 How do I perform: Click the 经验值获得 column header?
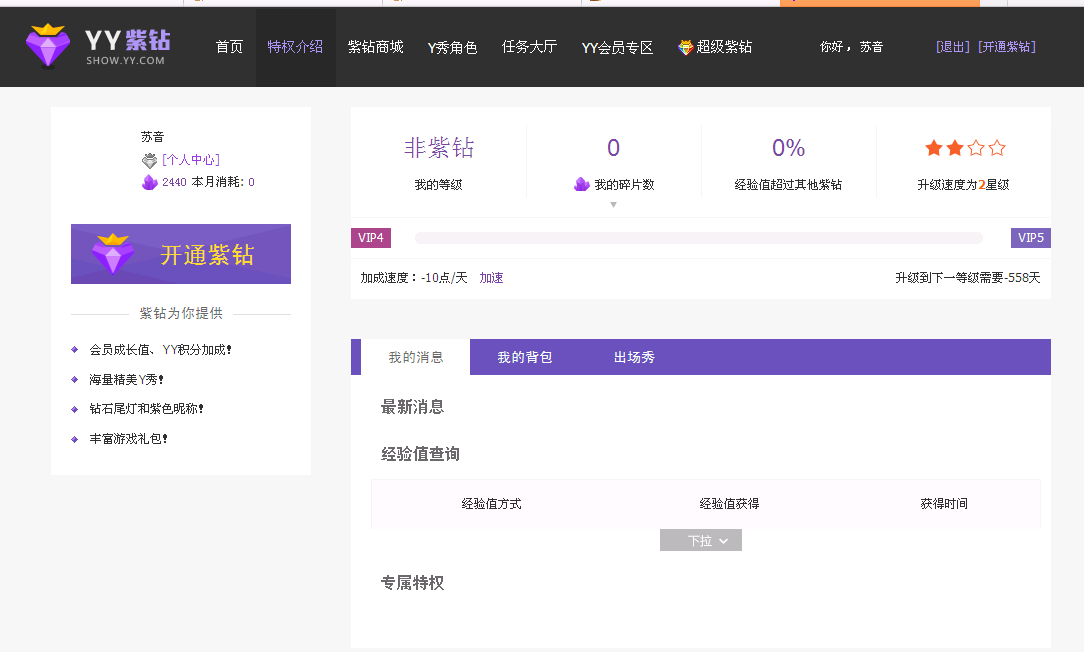pyautogui.click(x=729, y=503)
